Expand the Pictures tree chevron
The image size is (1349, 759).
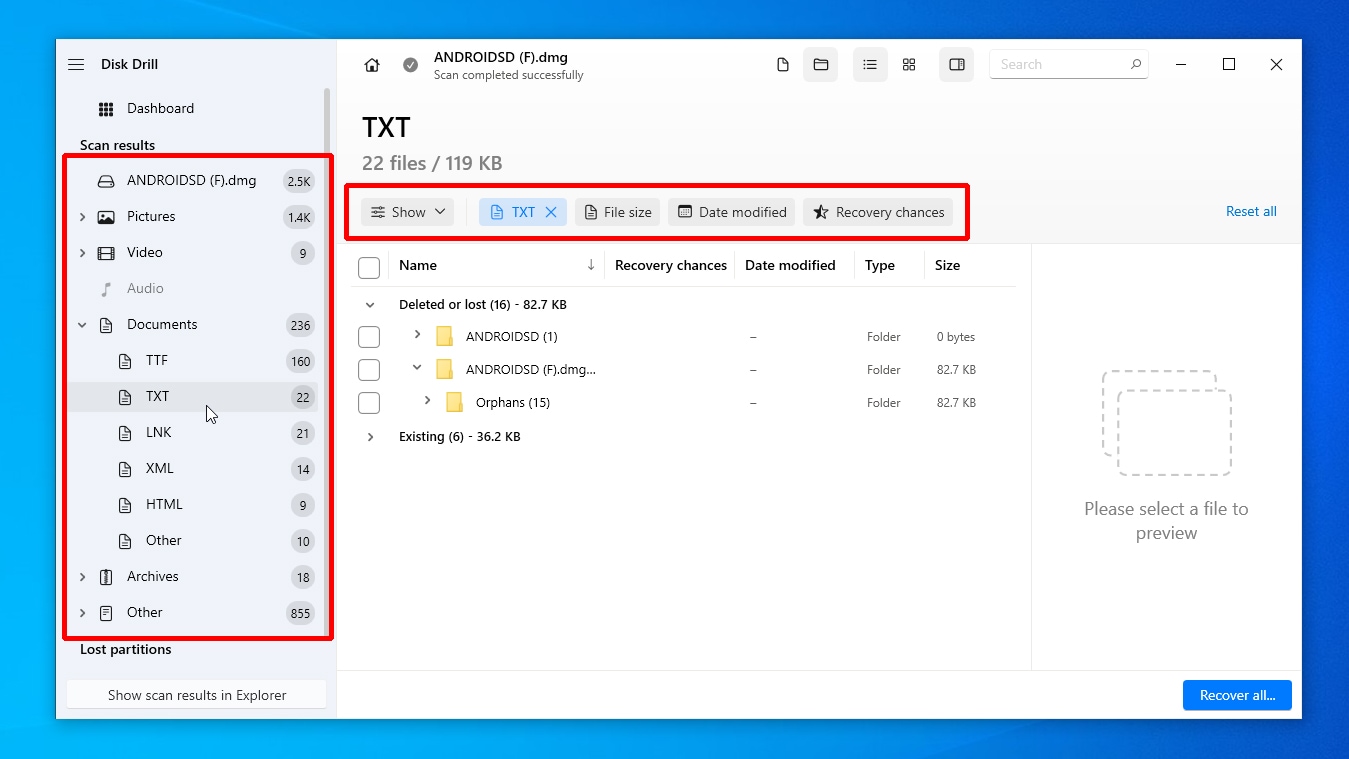pos(82,217)
